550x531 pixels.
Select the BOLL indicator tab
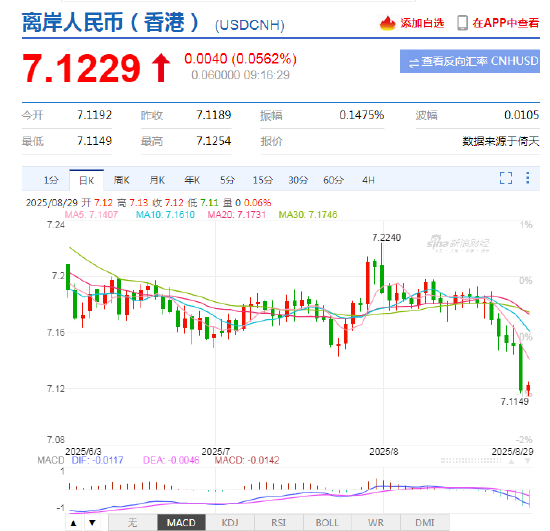point(327,523)
